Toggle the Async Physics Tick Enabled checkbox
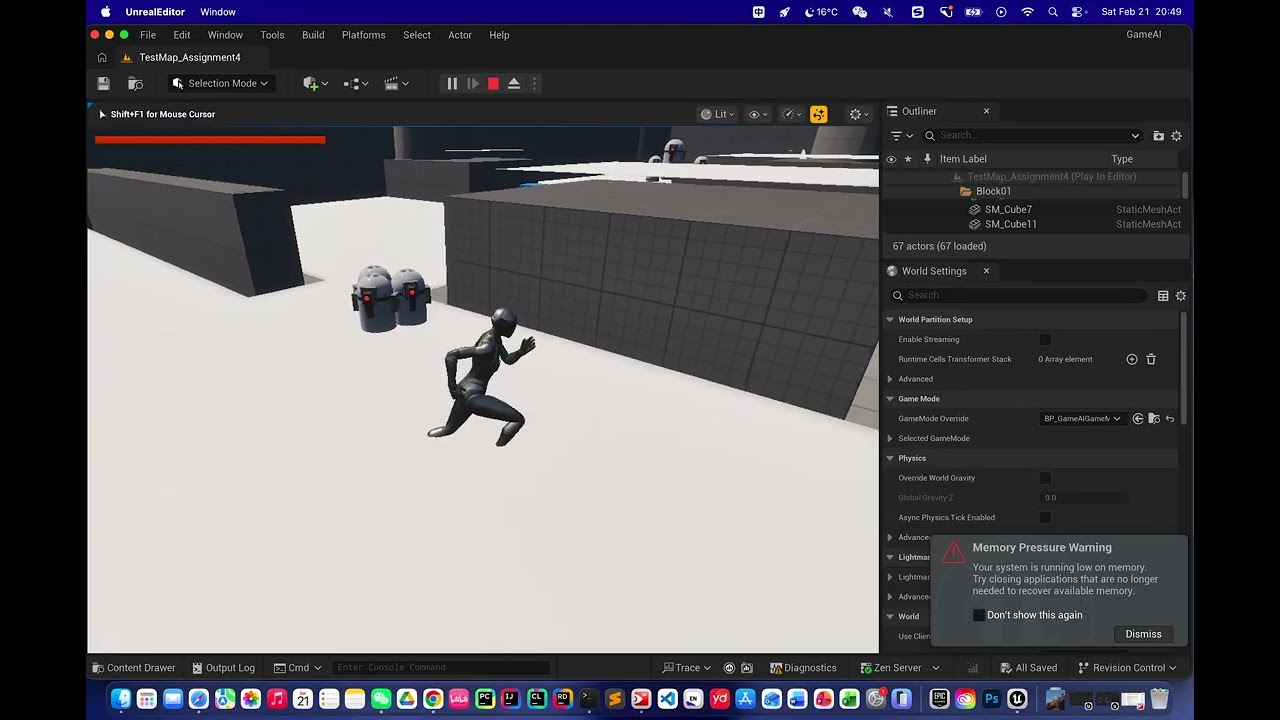Screen dimensions: 1280x720 (x=1045, y=517)
